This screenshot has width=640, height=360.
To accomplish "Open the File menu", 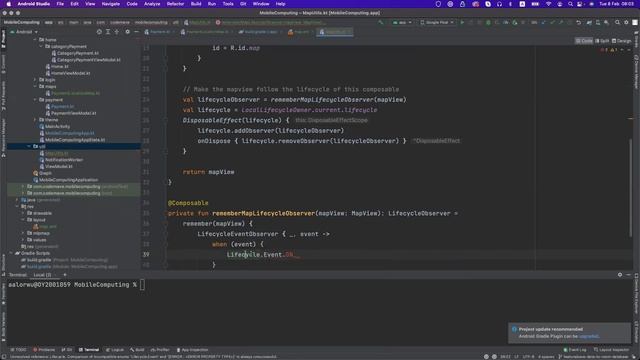I will click(60, 4).
